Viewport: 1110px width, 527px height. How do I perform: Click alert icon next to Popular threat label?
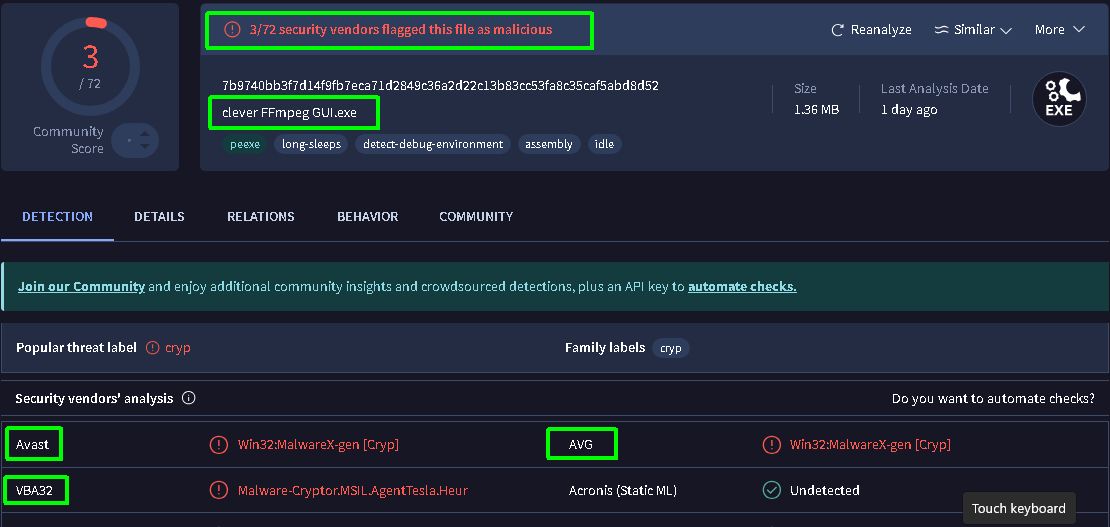tap(153, 348)
